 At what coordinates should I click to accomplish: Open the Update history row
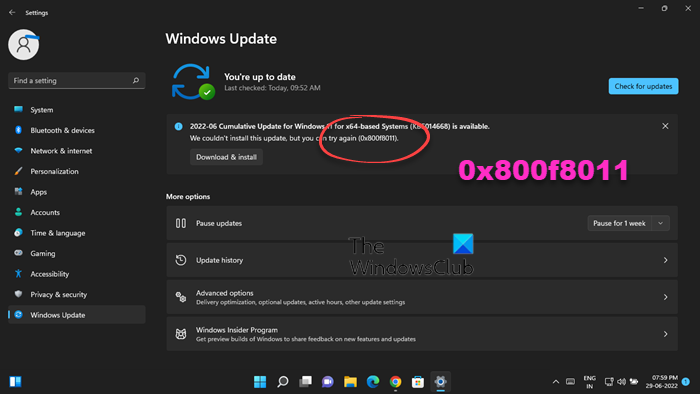pos(422,260)
